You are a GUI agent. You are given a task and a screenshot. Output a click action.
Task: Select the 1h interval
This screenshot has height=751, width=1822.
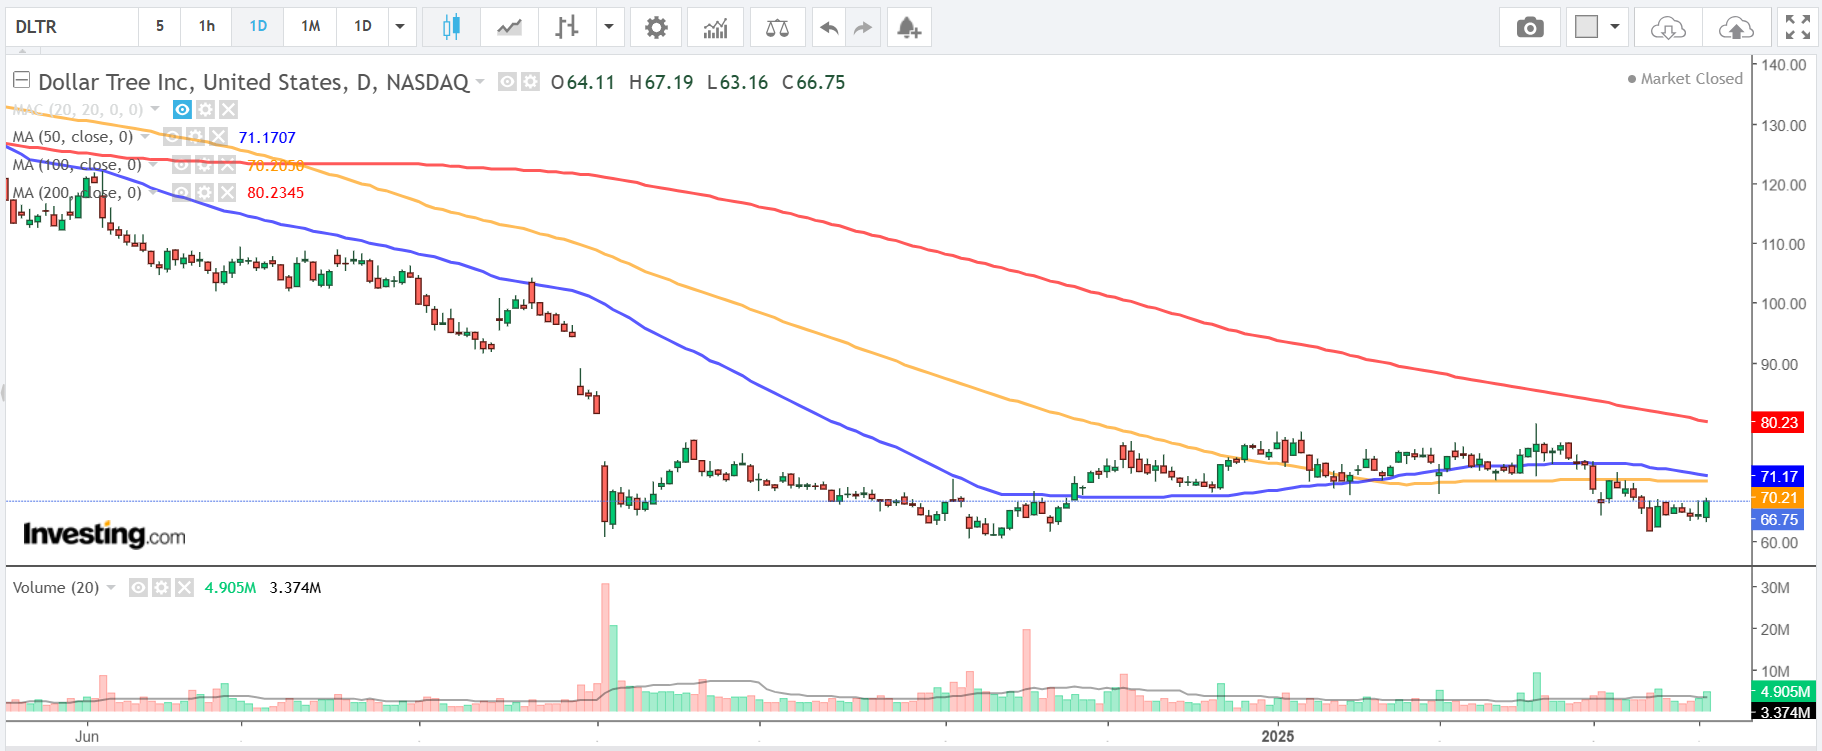pos(207,27)
